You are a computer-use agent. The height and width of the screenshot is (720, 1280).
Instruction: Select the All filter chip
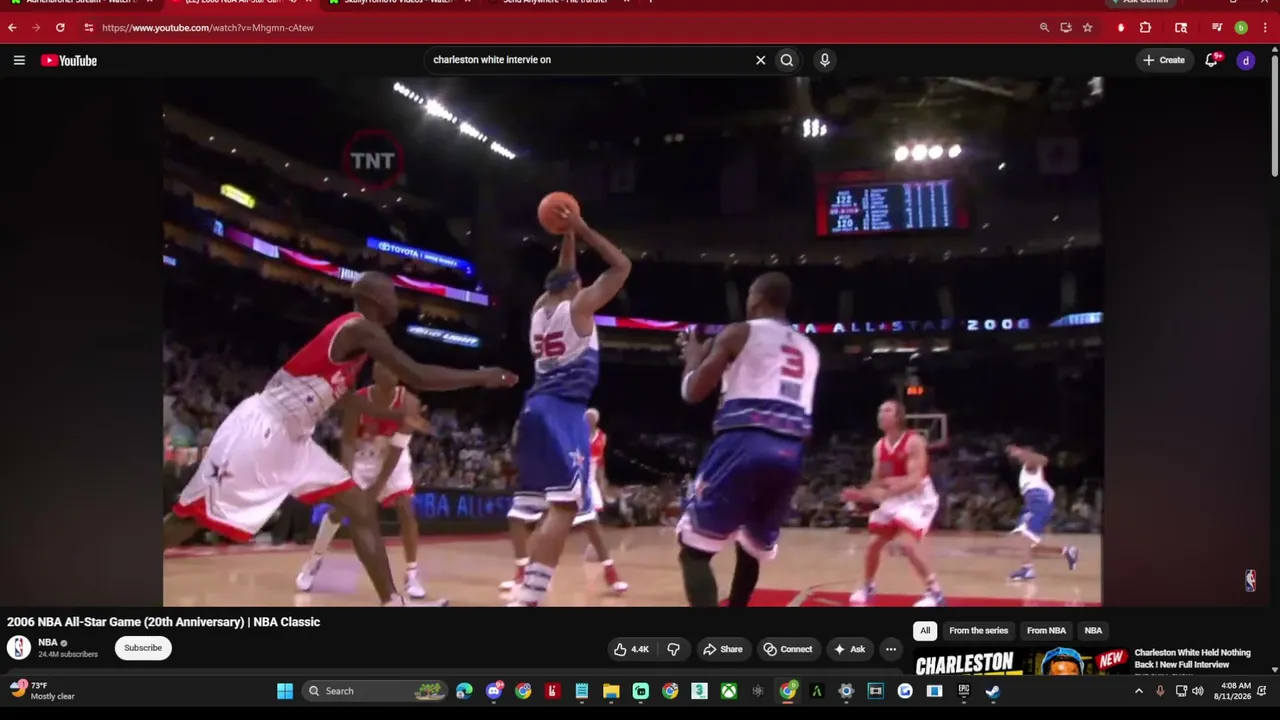point(925,631)
